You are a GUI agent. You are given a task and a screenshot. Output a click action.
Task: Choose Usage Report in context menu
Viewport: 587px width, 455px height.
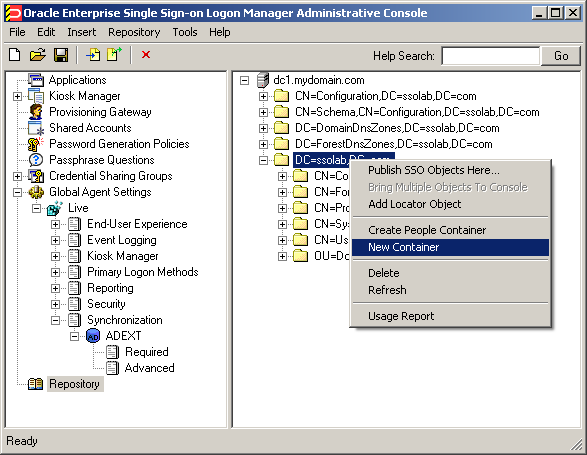450,316
